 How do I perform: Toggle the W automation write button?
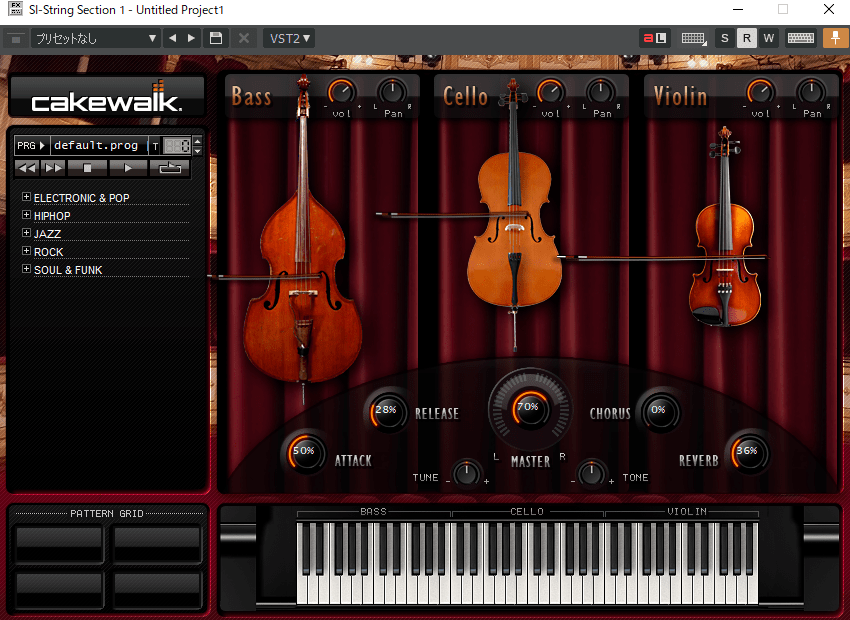click(769, 38)
